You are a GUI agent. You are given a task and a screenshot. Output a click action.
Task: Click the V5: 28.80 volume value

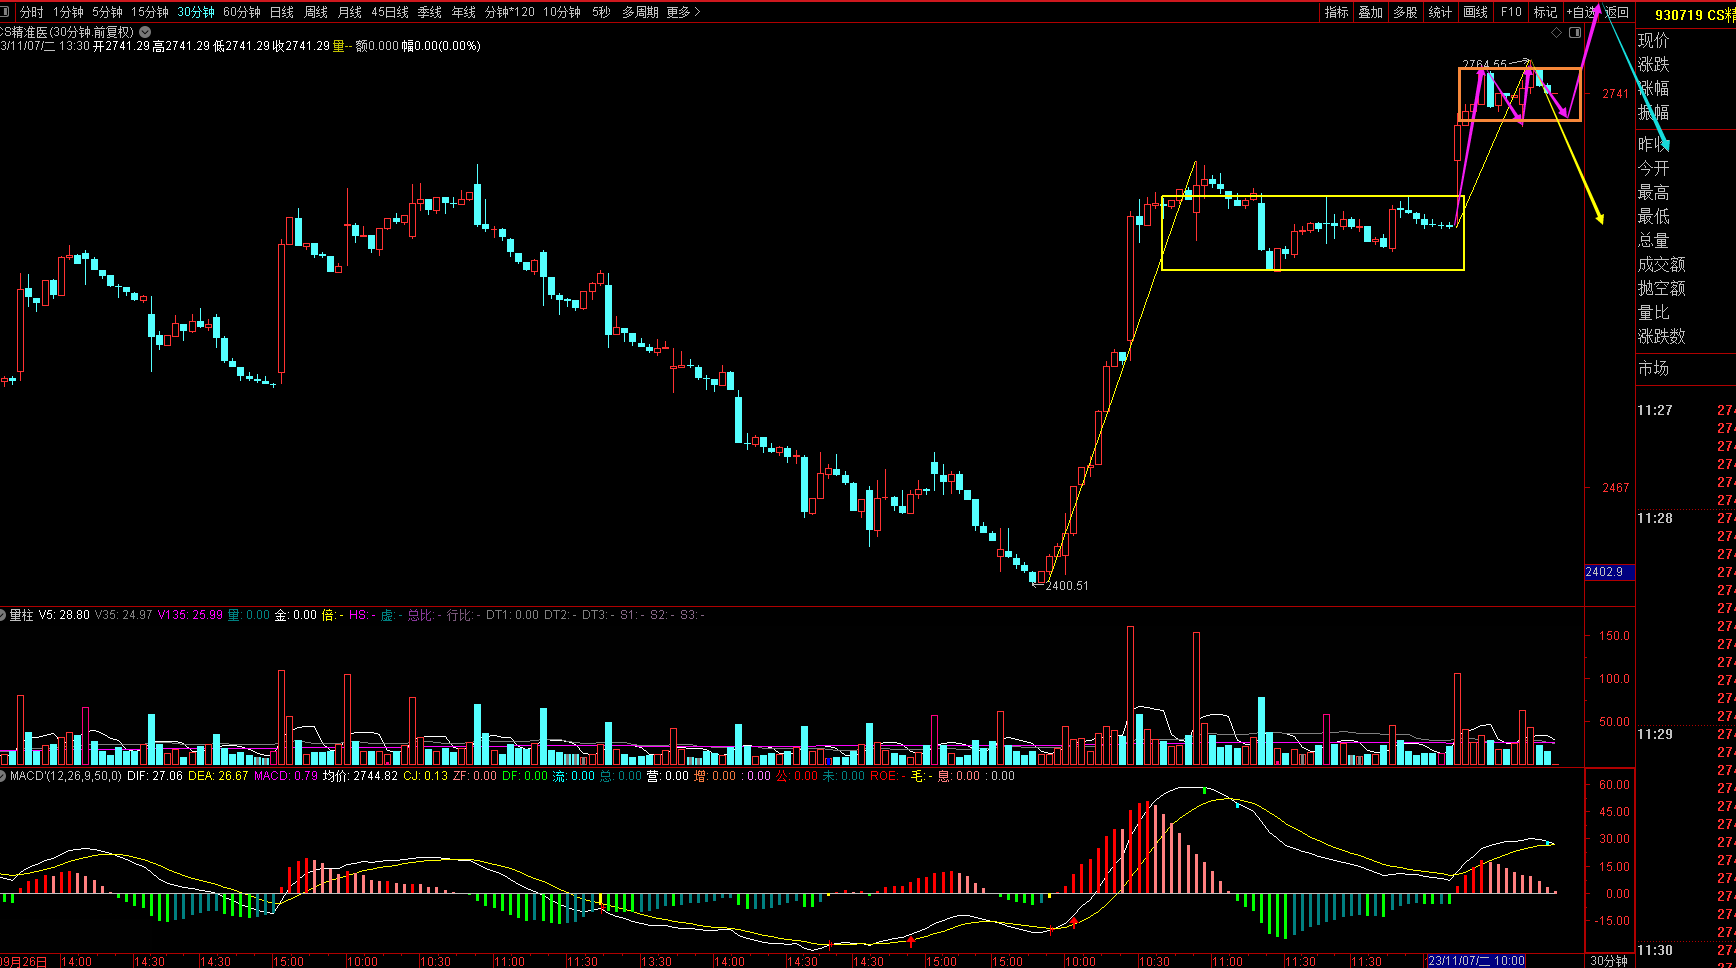click(64, 615)
